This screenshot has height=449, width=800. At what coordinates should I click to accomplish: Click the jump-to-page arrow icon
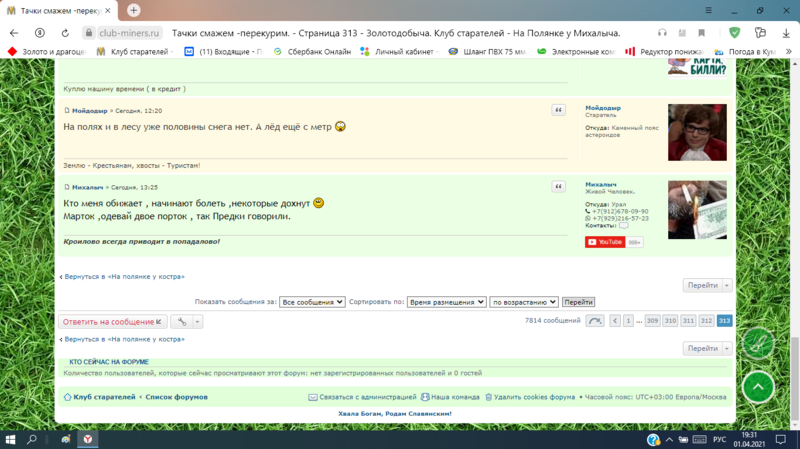tap(595, 321)
